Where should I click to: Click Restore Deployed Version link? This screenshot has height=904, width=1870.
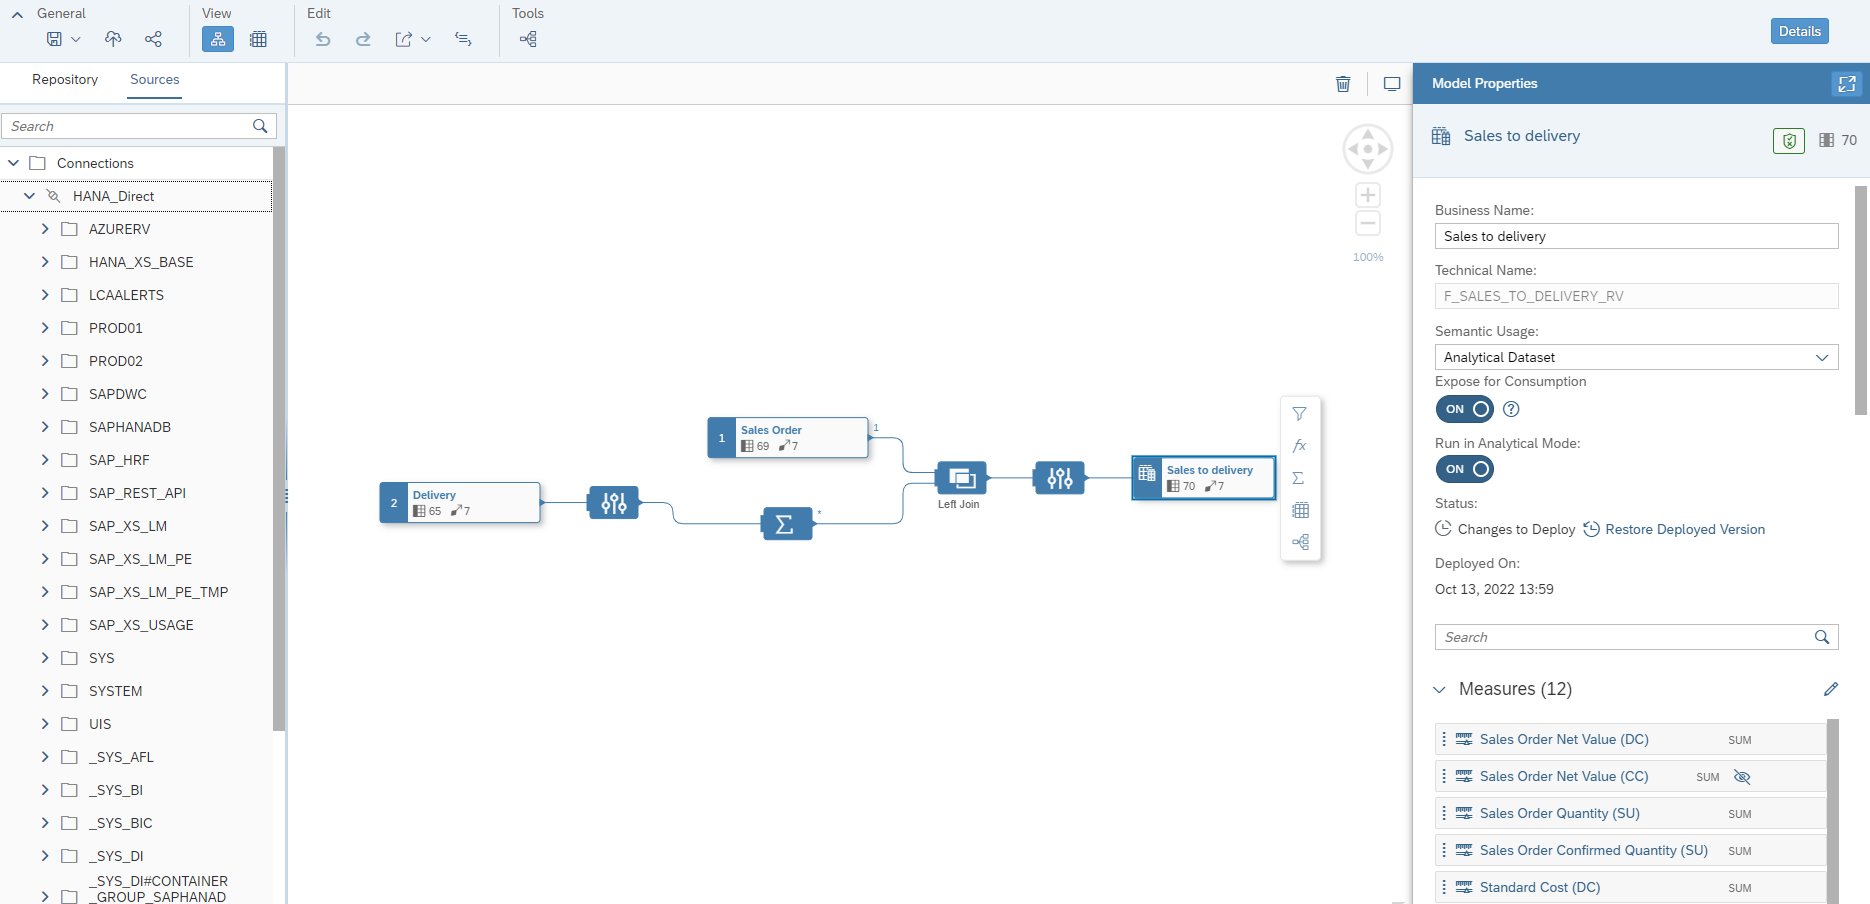tap(1684, 529)
